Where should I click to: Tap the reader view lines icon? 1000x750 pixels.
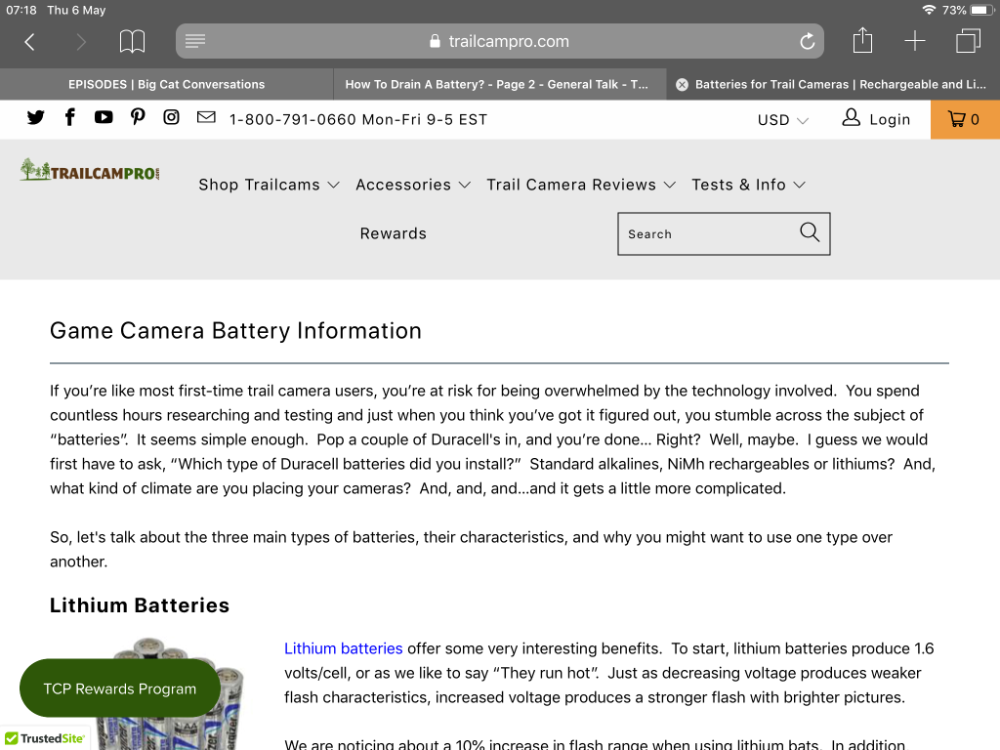(x=195, y=41)
